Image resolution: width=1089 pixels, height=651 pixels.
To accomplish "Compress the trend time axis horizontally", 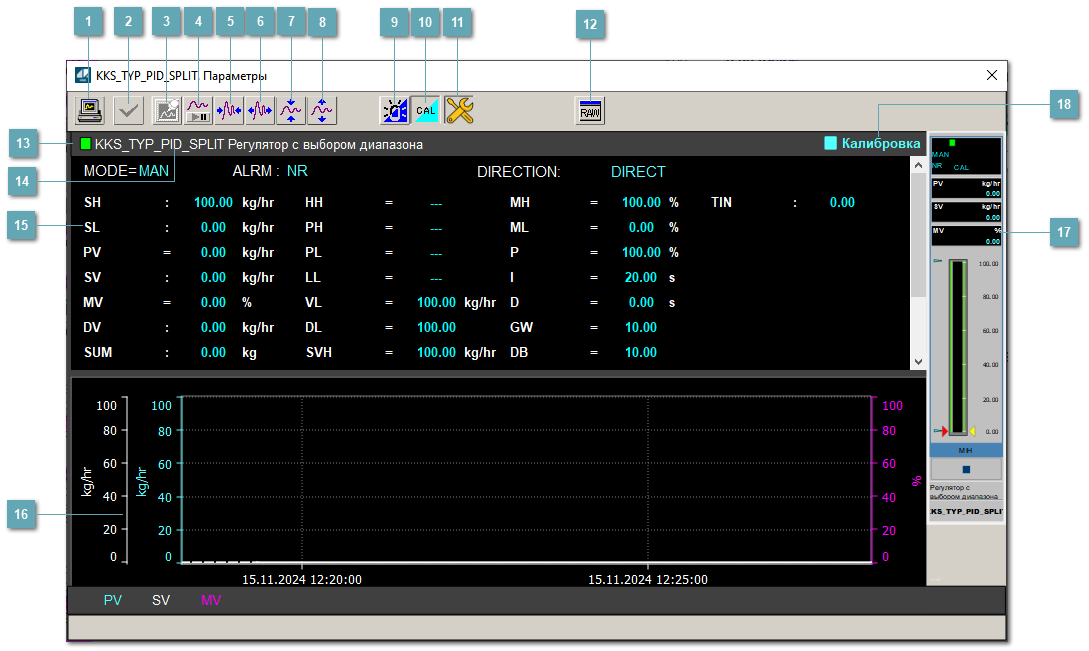I will click(229, 110).
